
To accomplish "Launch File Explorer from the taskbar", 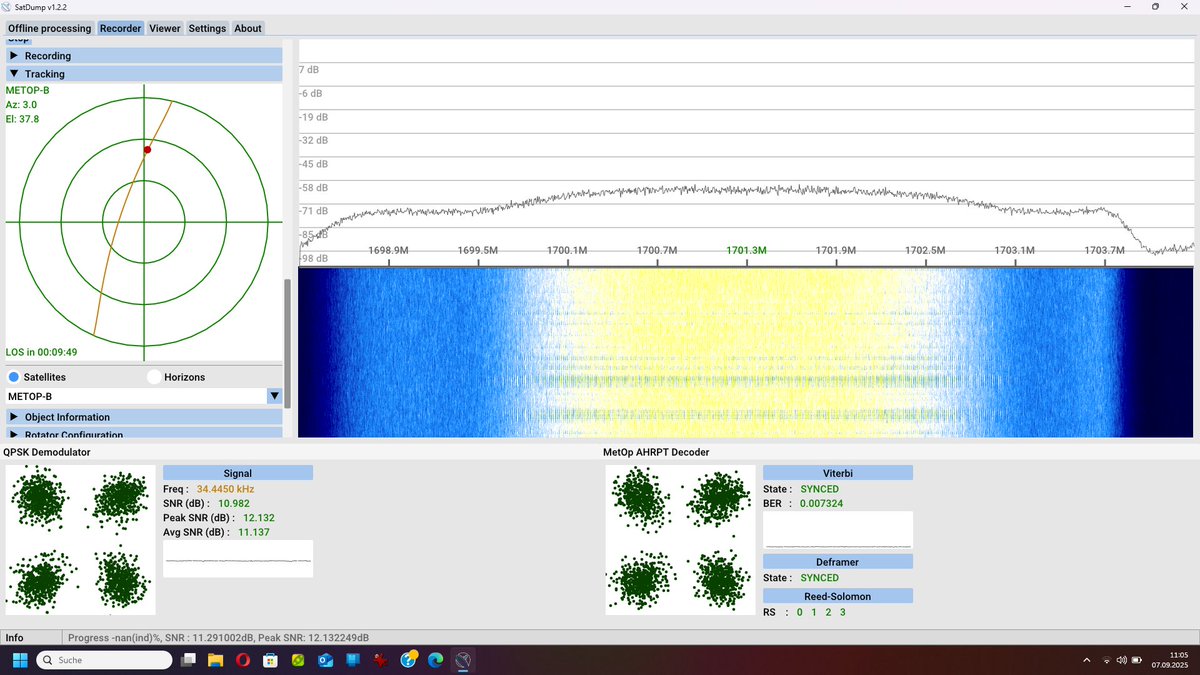I will point(215,660).
